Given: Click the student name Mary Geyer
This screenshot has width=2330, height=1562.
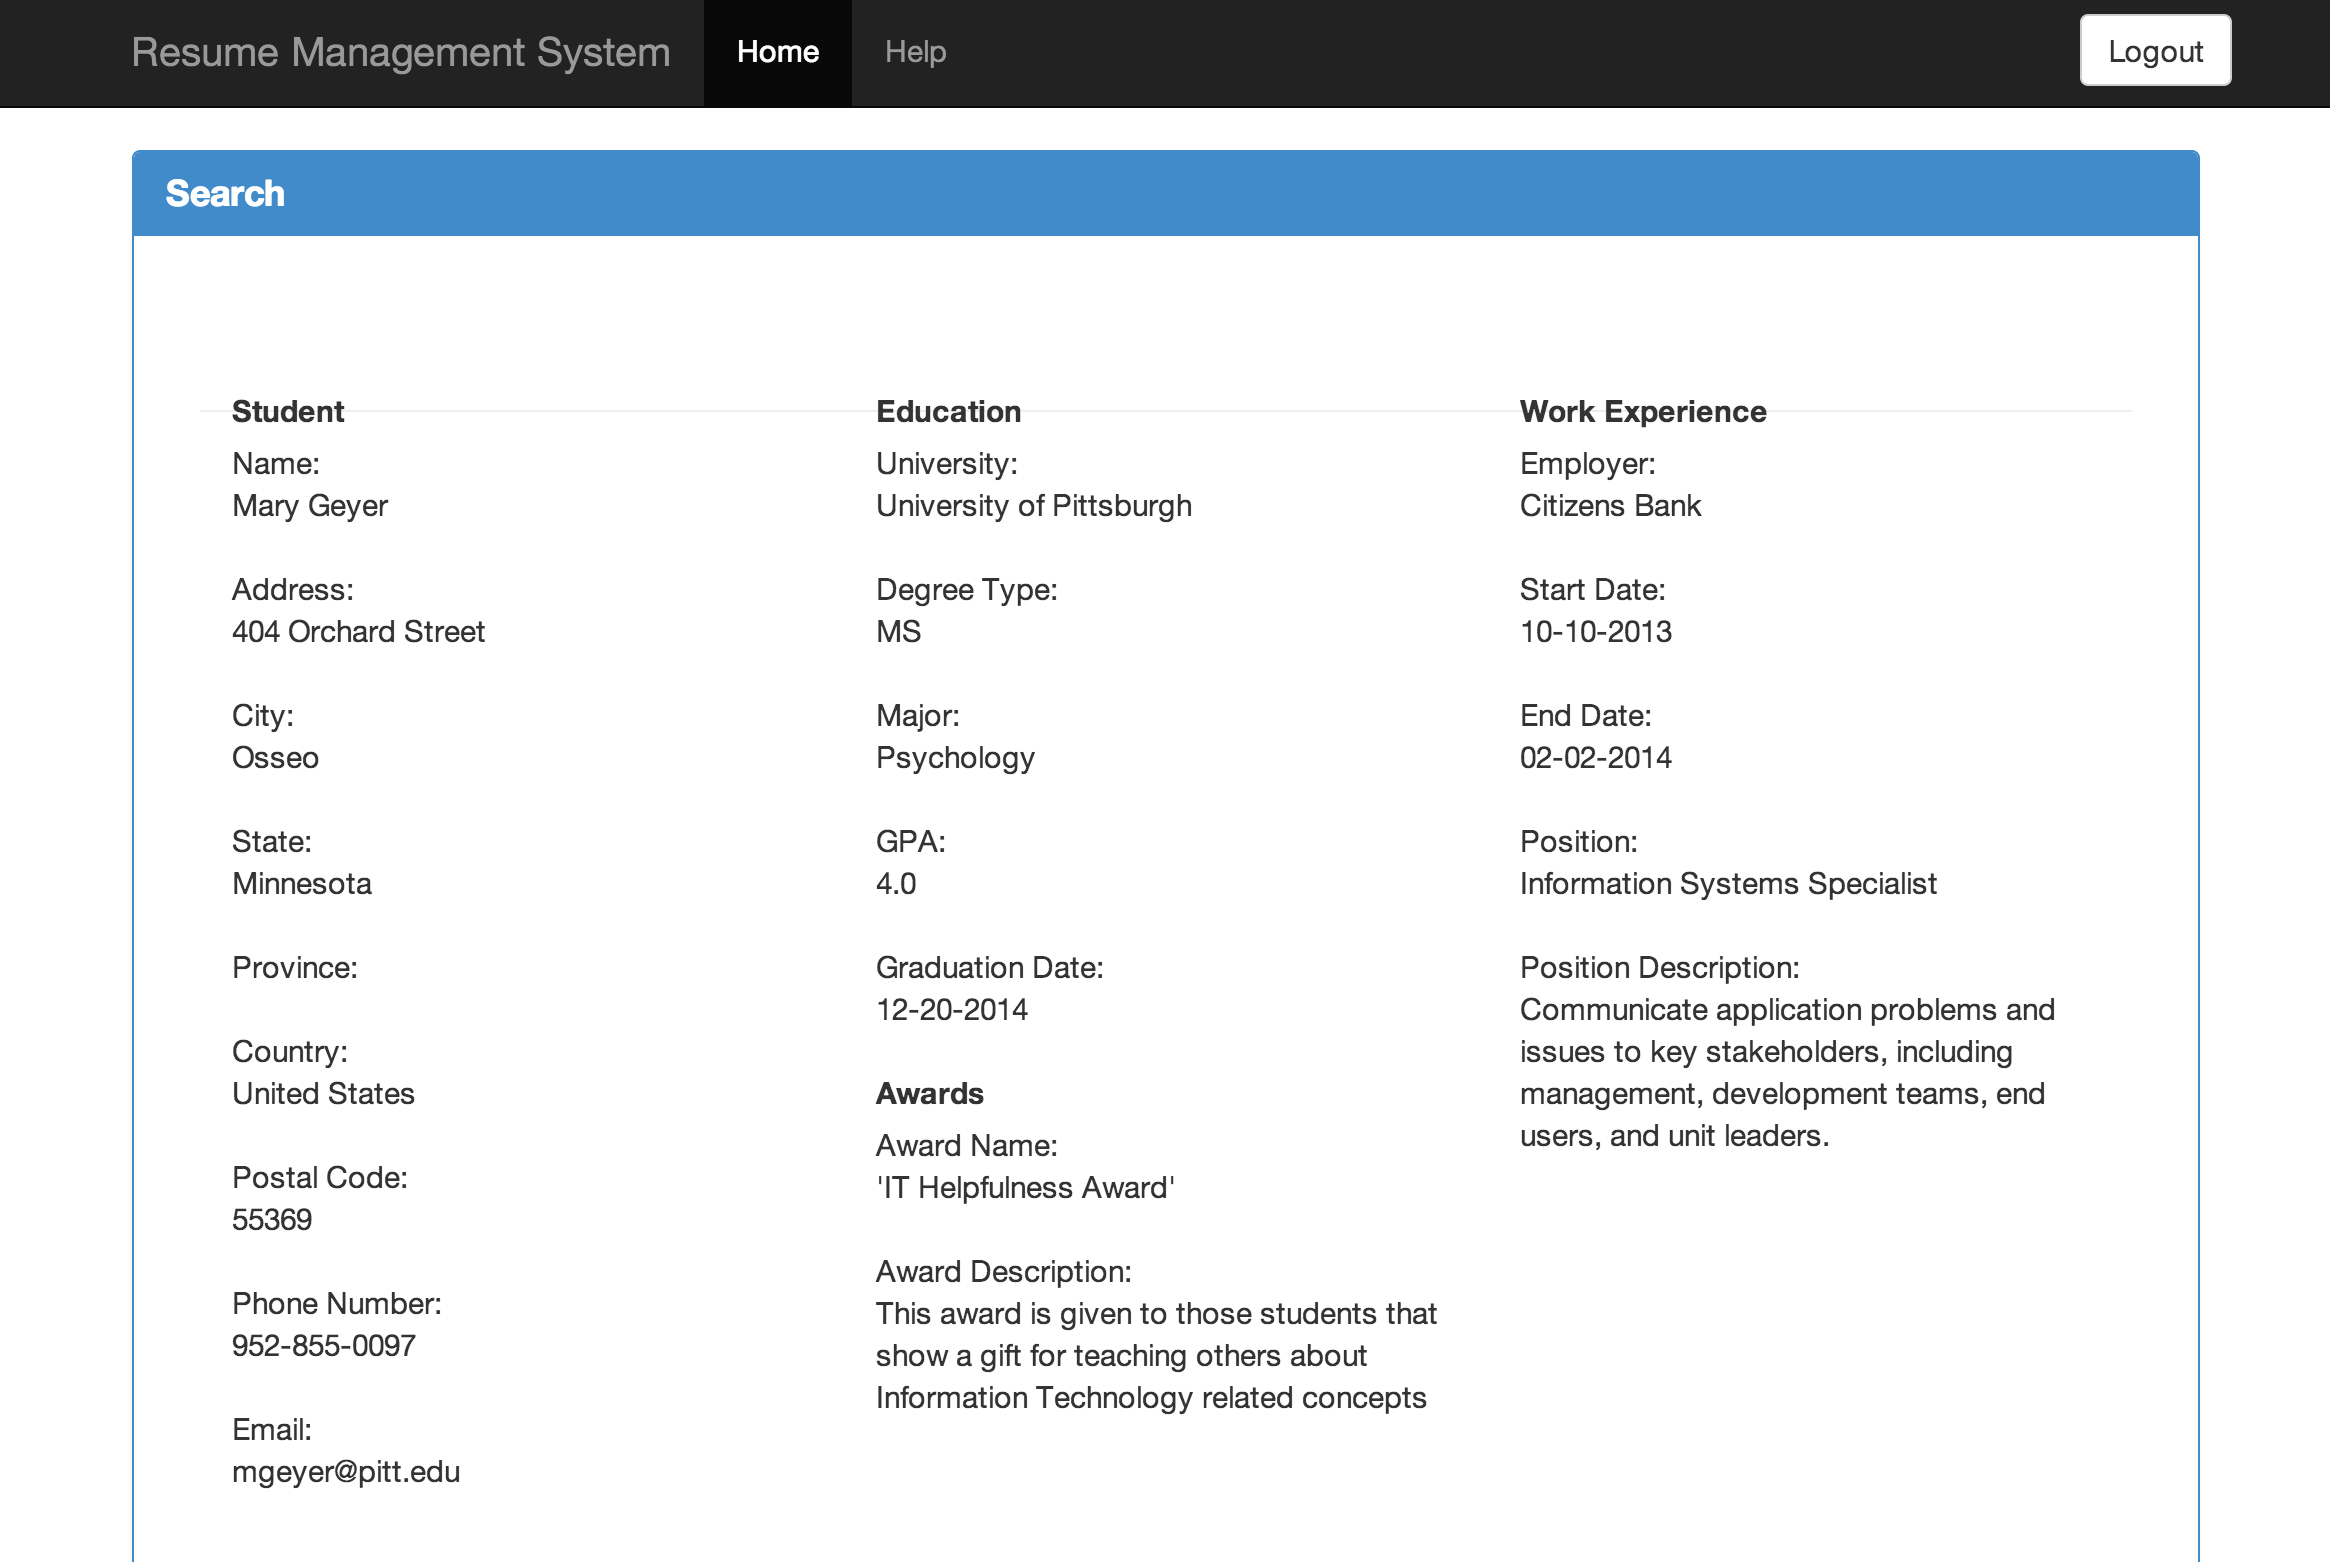Looking at the screenshot, I should click(309, 506).
